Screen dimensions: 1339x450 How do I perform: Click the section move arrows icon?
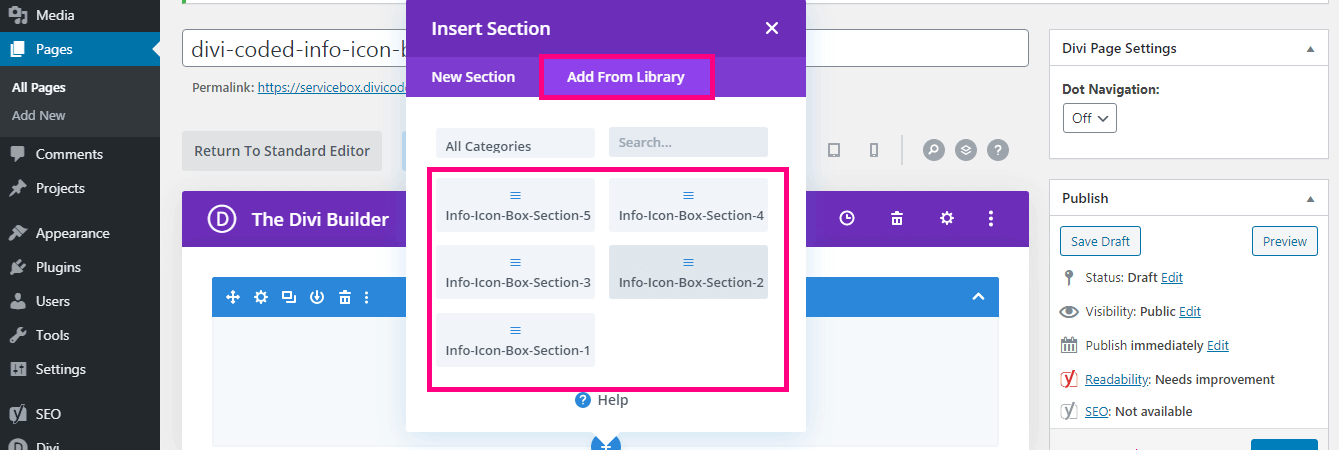(x=233, y=297)
